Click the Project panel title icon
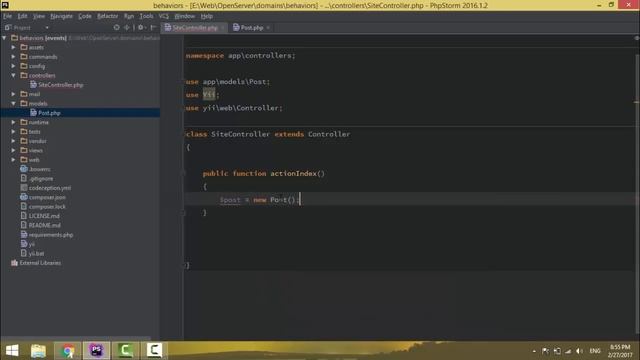Screen dimensions: 640x360 pyautogui.click(x=8, y=28)
